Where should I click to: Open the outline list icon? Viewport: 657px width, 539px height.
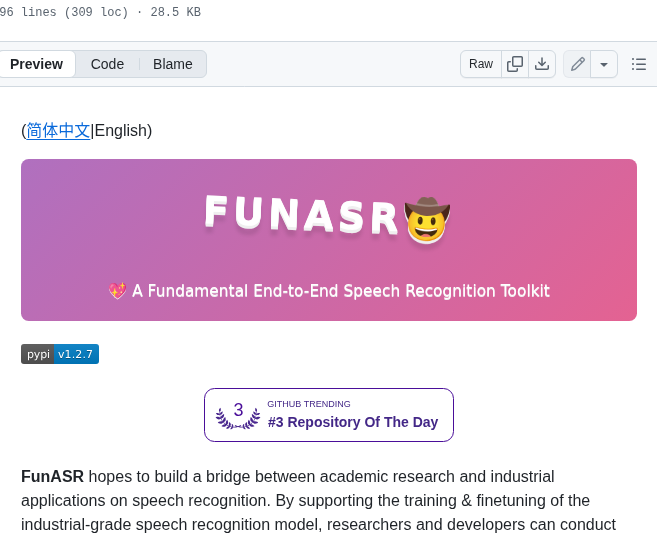click(639, 64)
